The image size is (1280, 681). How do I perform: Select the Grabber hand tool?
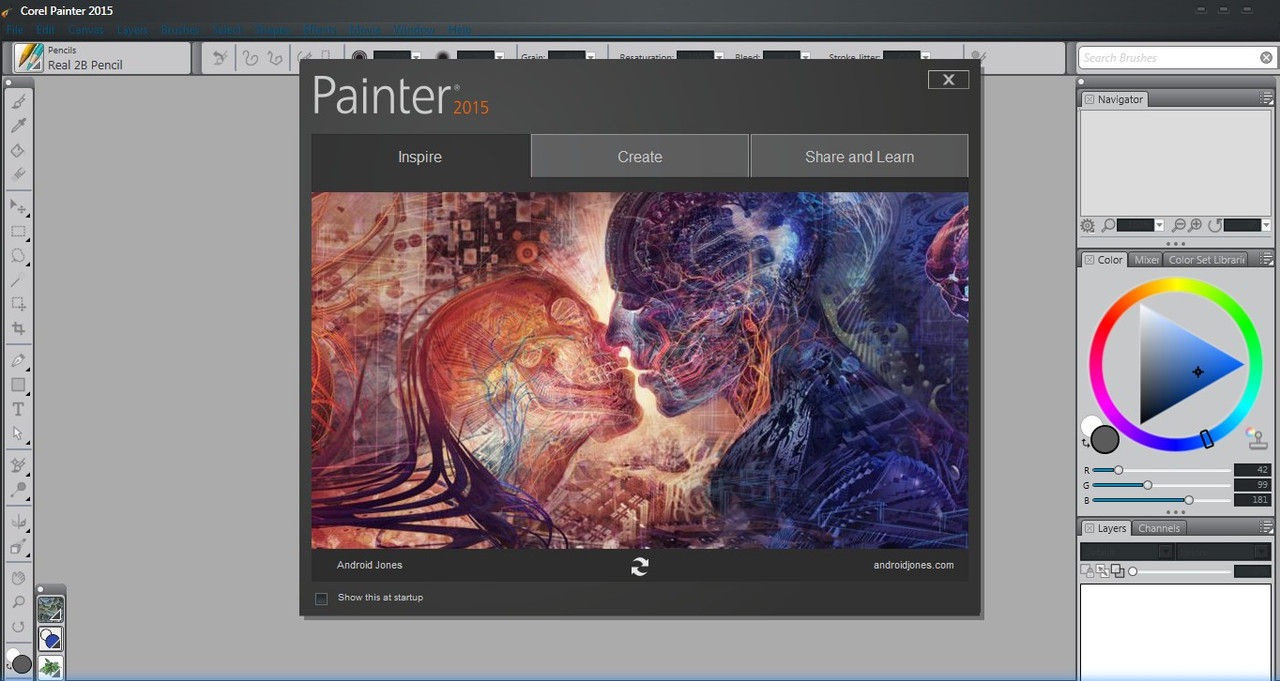click(18, 578)
